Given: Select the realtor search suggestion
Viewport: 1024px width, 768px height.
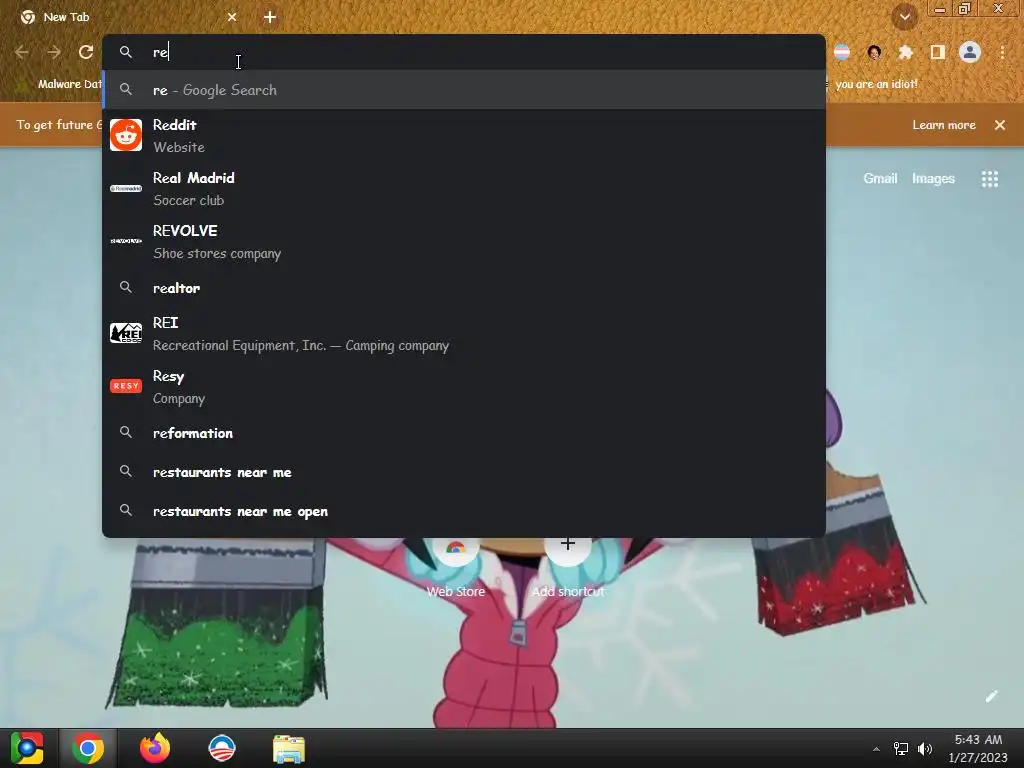Looking at the screenshot, I should coord(464,288).
